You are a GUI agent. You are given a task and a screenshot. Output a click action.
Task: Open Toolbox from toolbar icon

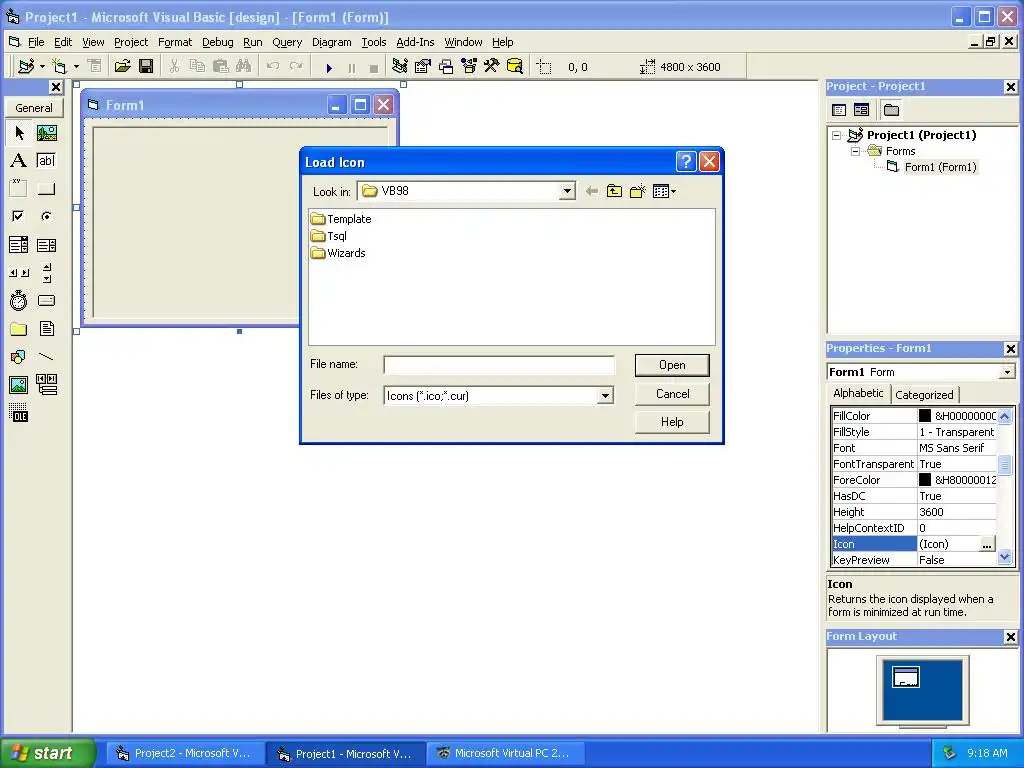click(492, 66)
